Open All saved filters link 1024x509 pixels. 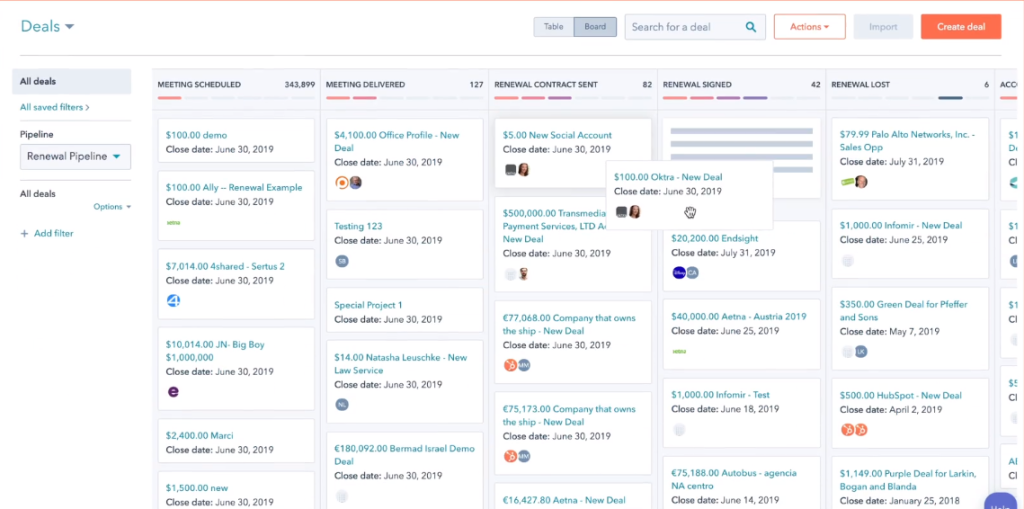click(54, 107)
